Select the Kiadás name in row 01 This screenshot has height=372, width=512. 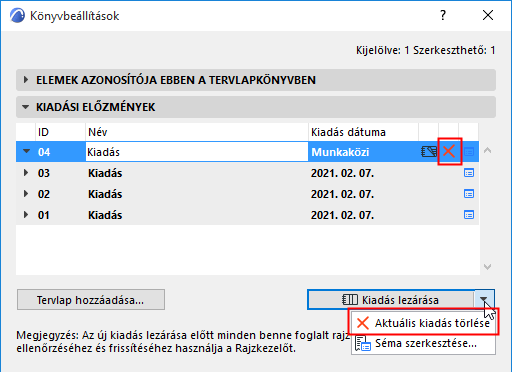105,215
